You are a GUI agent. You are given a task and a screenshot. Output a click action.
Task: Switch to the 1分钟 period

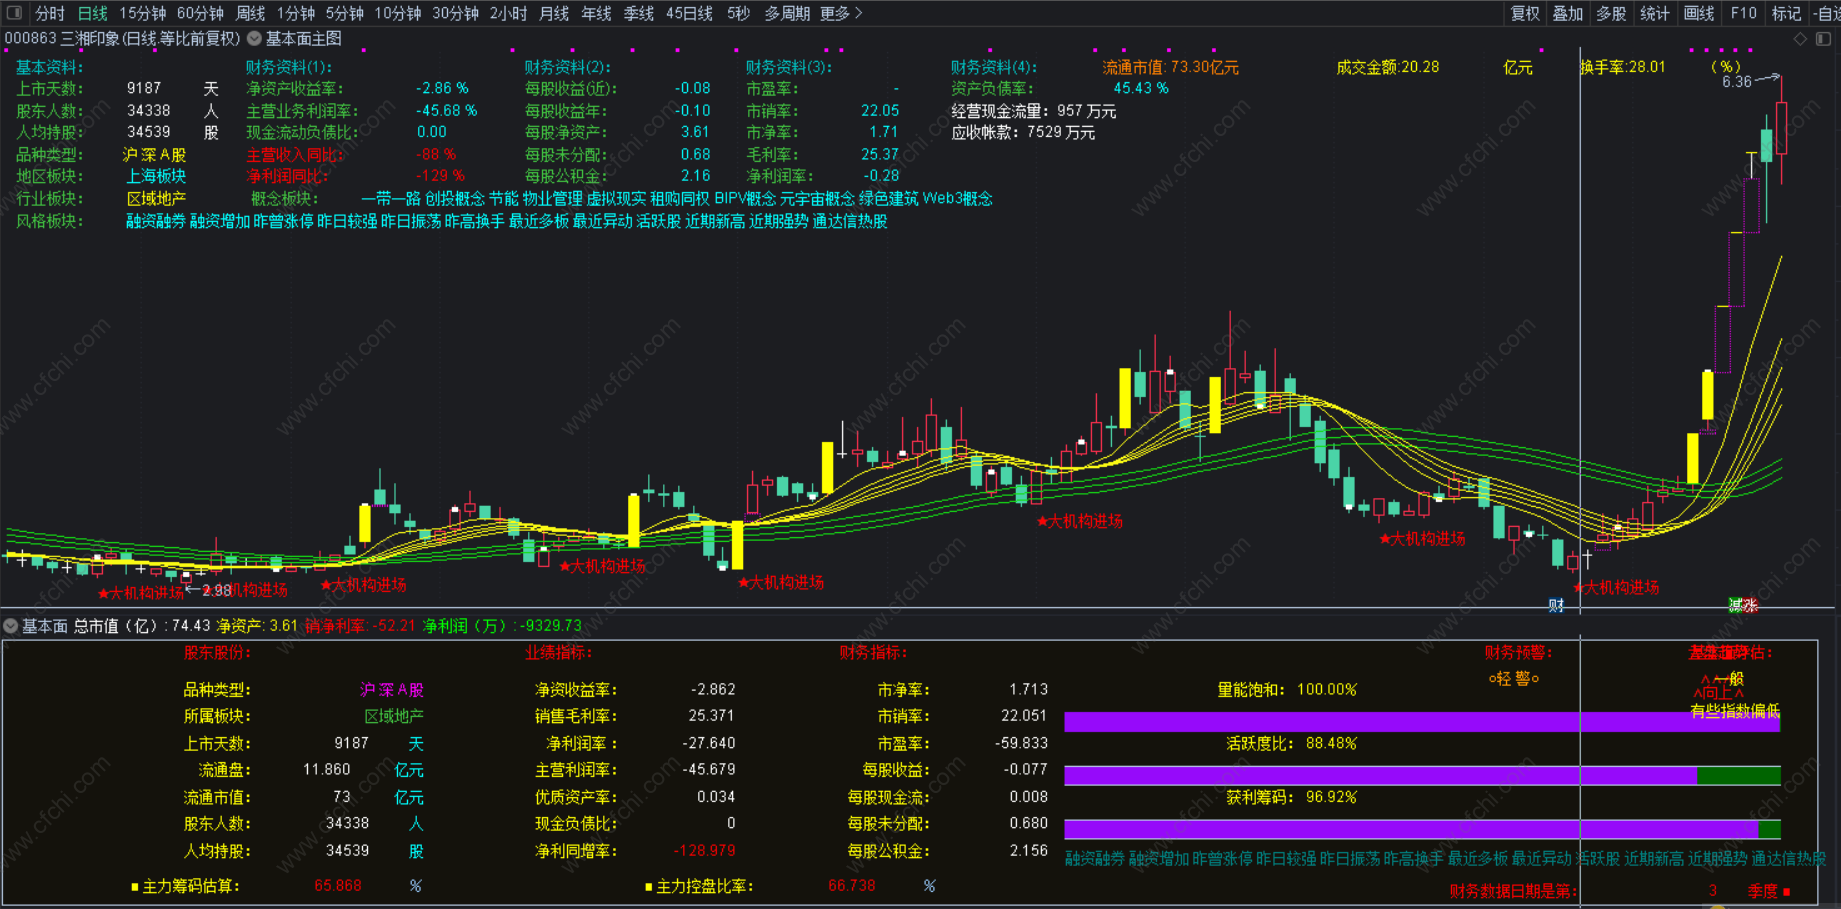(296, 13)
